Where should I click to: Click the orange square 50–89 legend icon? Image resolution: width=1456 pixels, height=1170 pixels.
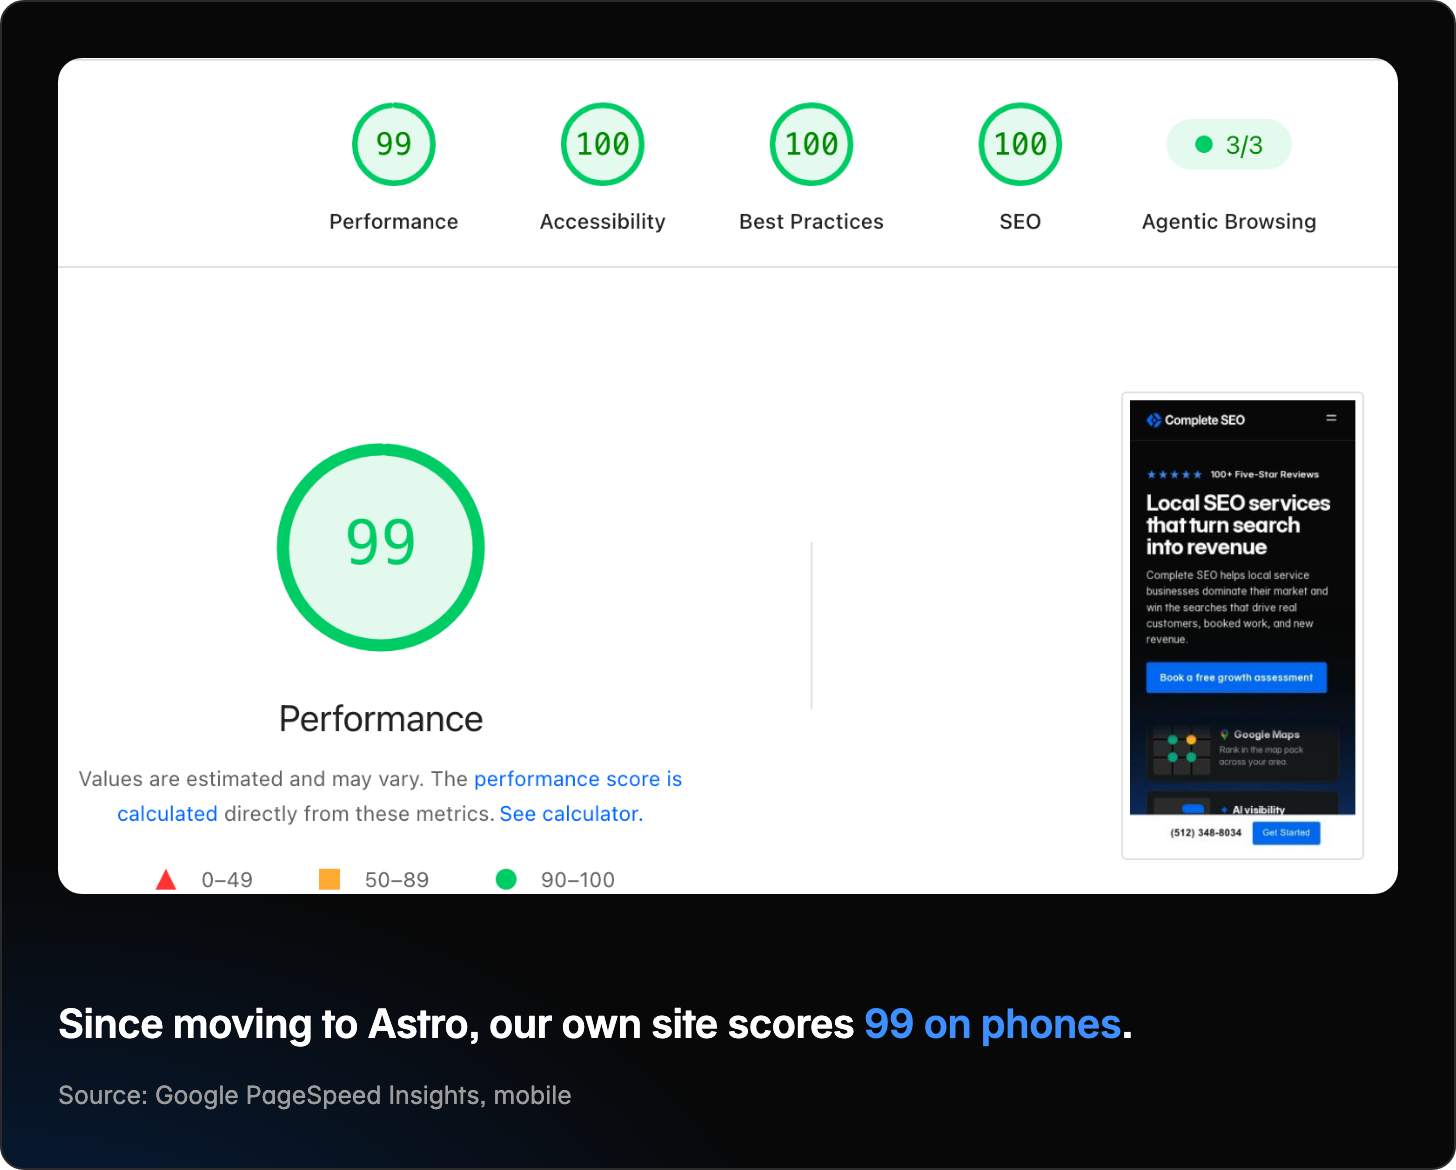(329, 879)
